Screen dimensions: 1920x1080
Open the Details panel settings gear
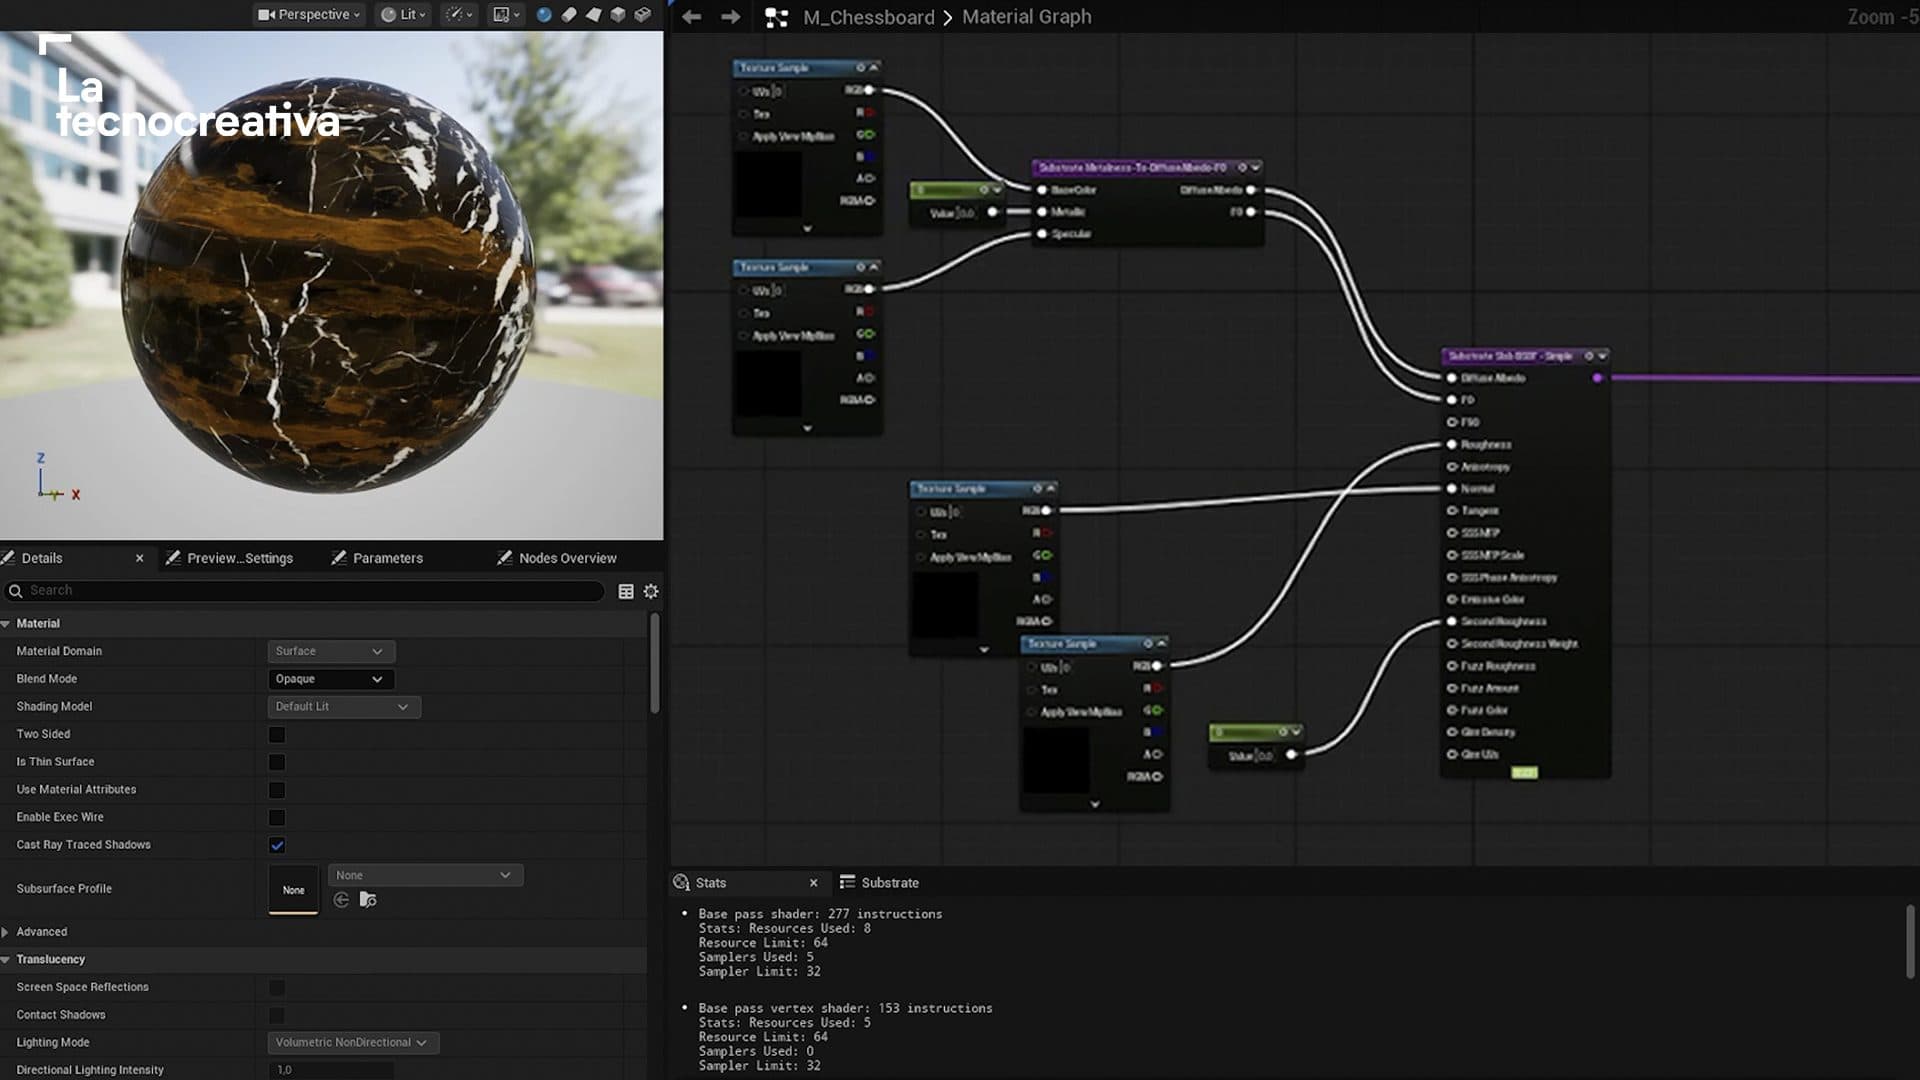coord(651,591)
